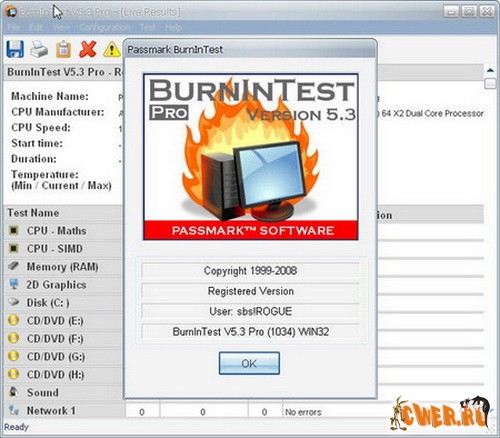Viewport: 500px width, 438px height.
Task: Select the CPU - Maths test row
Action: 63,231
